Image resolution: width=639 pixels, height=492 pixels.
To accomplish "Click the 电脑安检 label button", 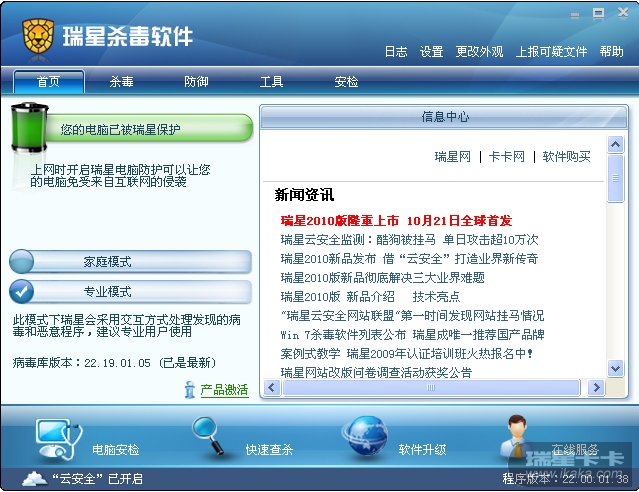I will 116,450.
